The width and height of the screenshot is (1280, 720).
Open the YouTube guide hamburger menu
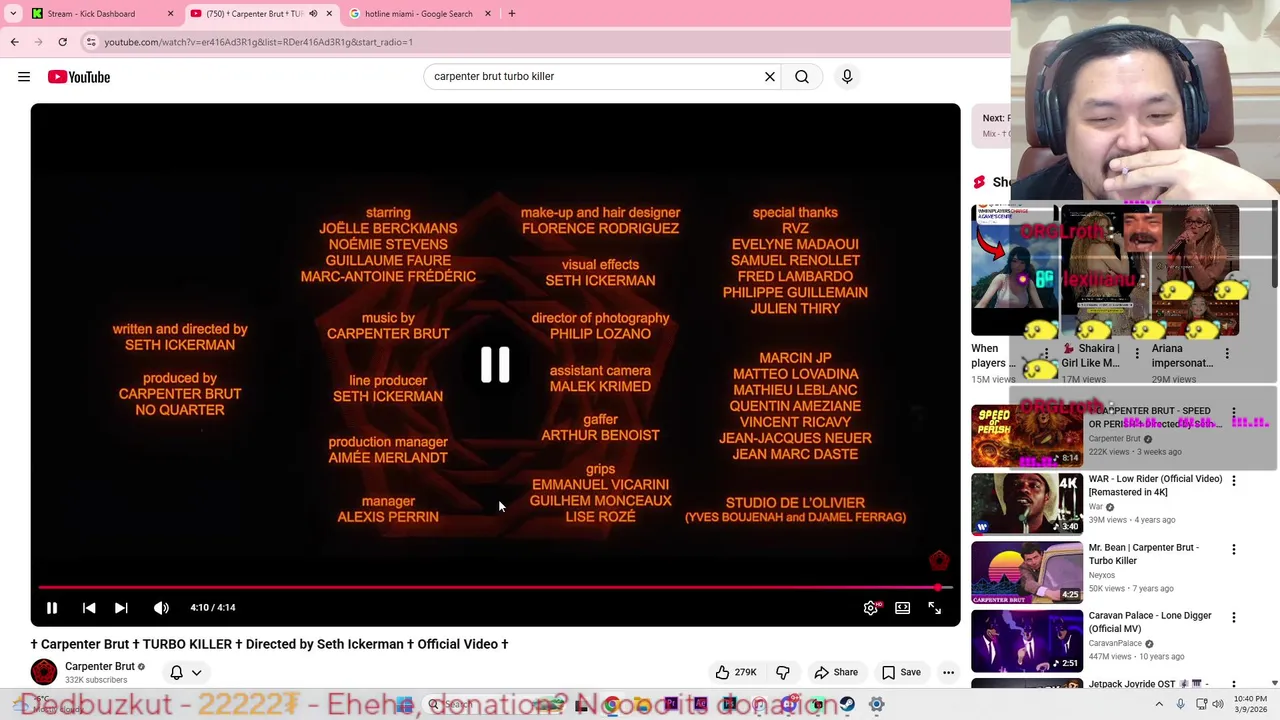(24, 77)
